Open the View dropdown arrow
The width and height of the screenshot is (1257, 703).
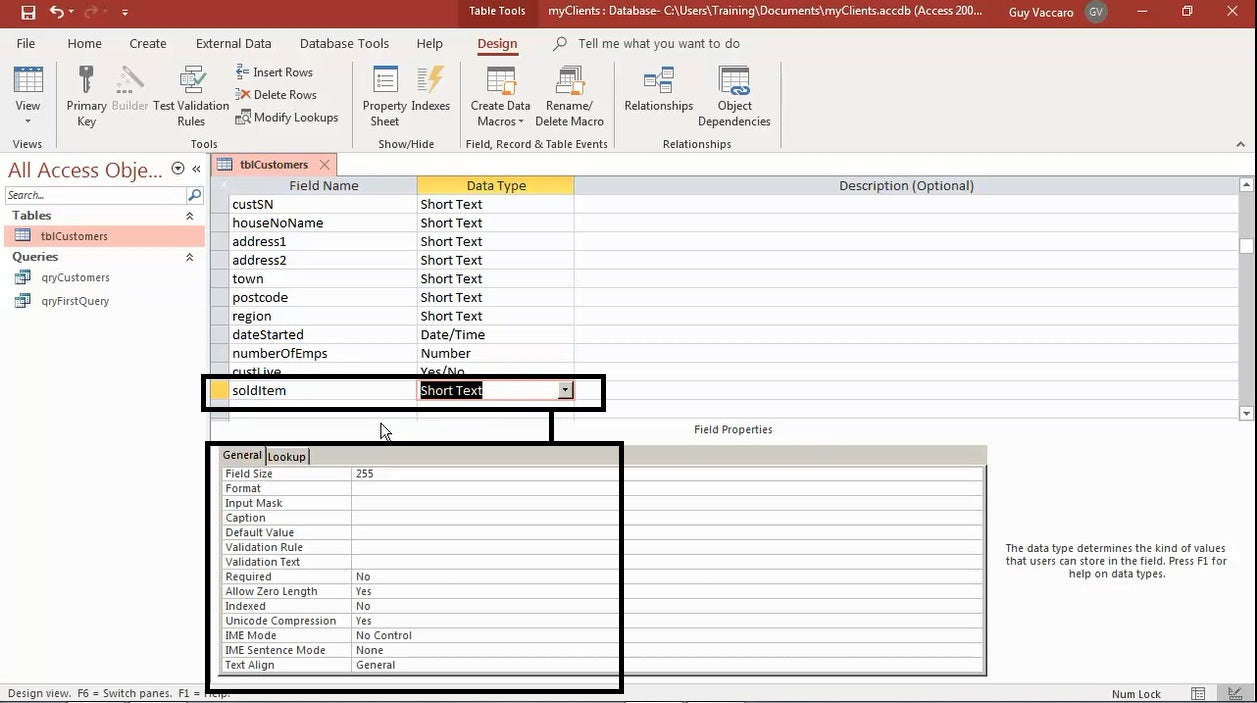pyautogui.click(x=27, y=121)
